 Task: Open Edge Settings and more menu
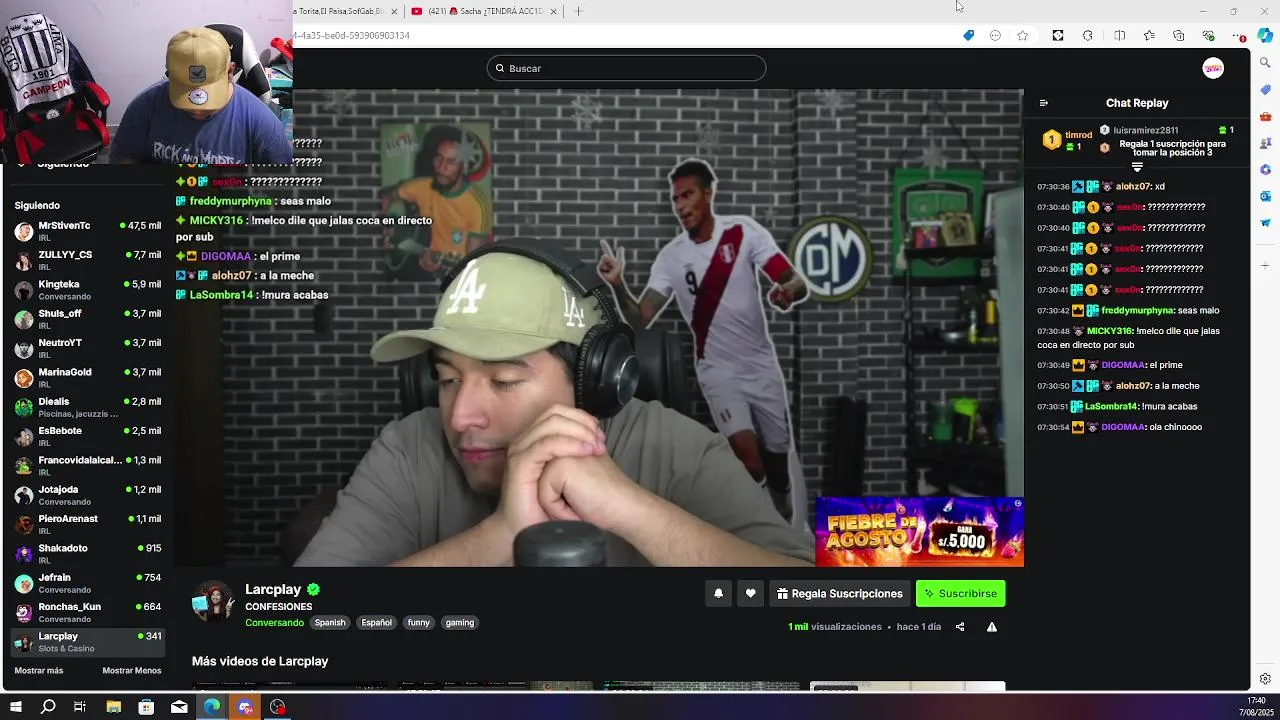(x=1240, y=35)
